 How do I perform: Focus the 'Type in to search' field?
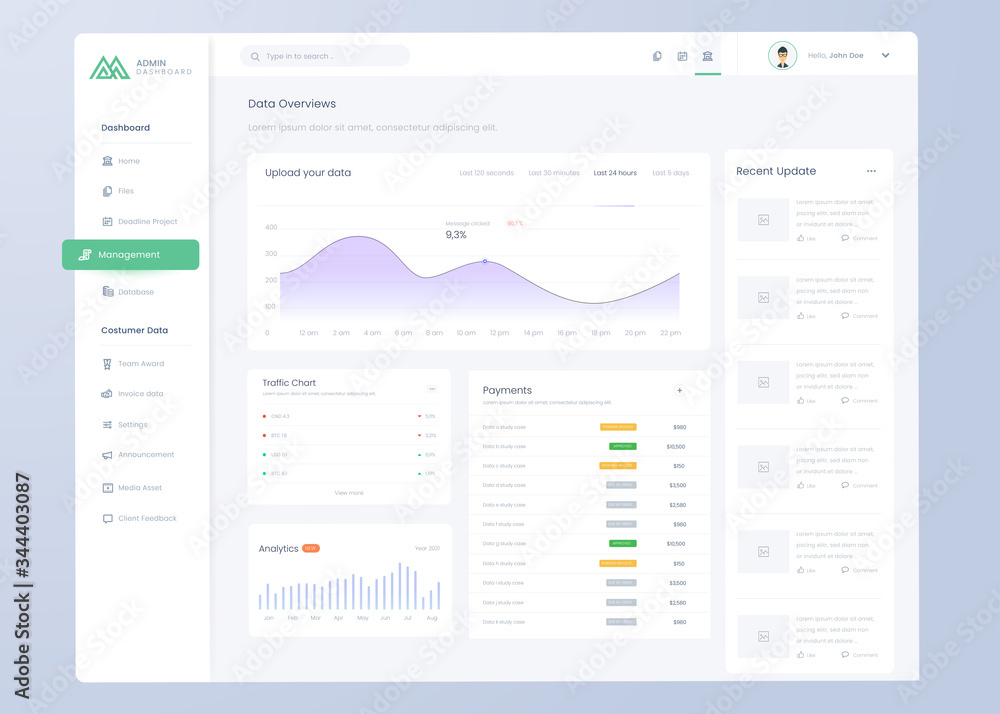coord(325,56)
